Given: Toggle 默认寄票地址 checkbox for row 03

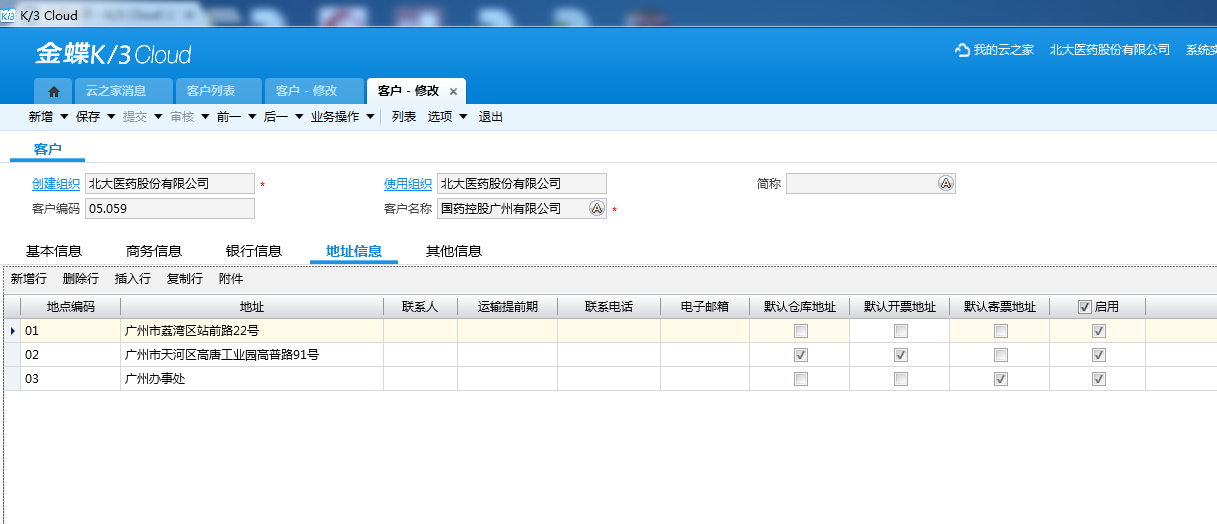Looking at the screenshot, I should pos(1000,379).
